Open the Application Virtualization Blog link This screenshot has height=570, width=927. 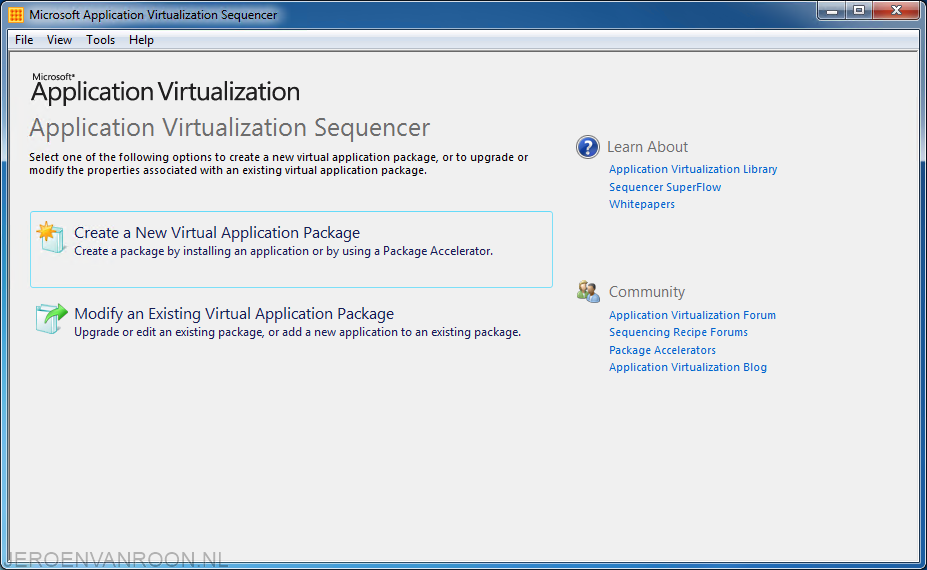[x=688, y=367]
